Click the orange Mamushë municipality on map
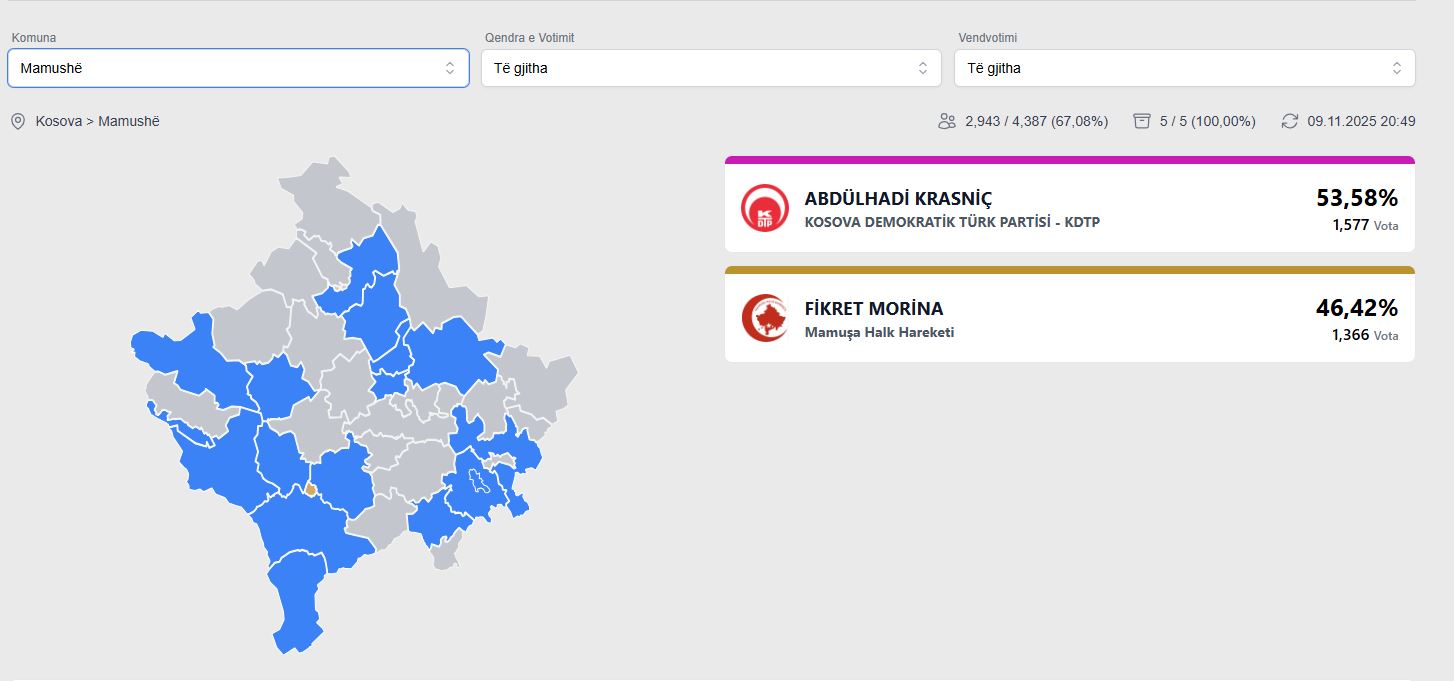This screenshot has height=681, width=1454. [x=311, y=490]
